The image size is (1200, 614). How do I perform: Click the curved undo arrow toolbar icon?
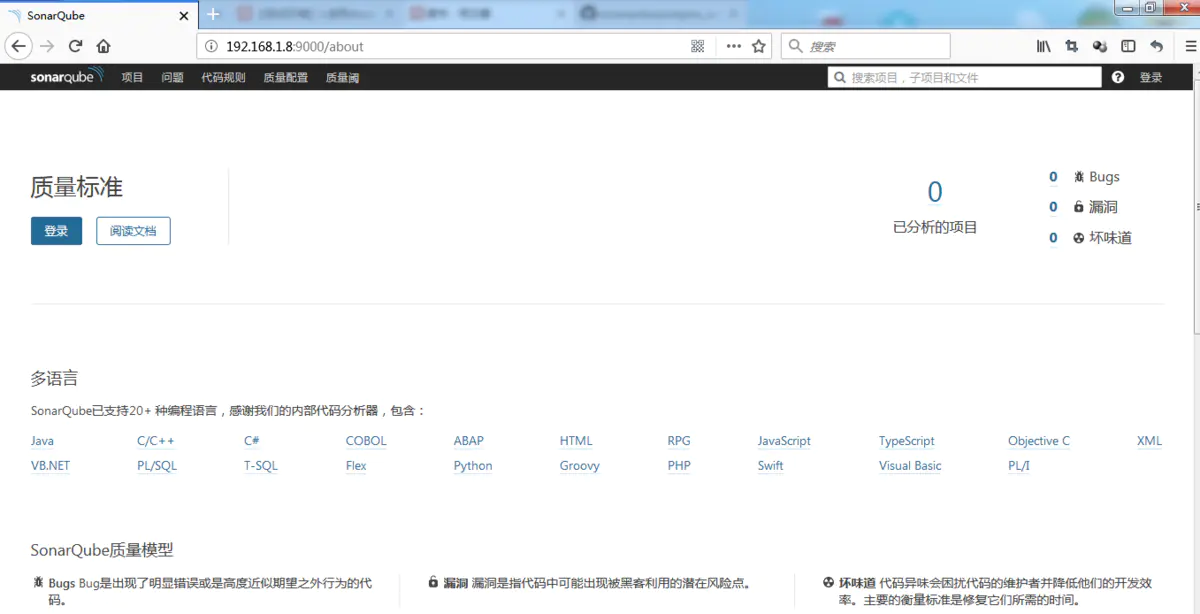1157,46
